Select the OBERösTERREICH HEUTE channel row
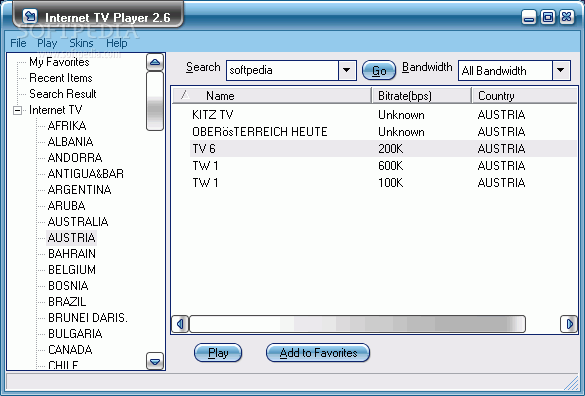The height and width of the screenshot is (396, 585). point(374,132)
